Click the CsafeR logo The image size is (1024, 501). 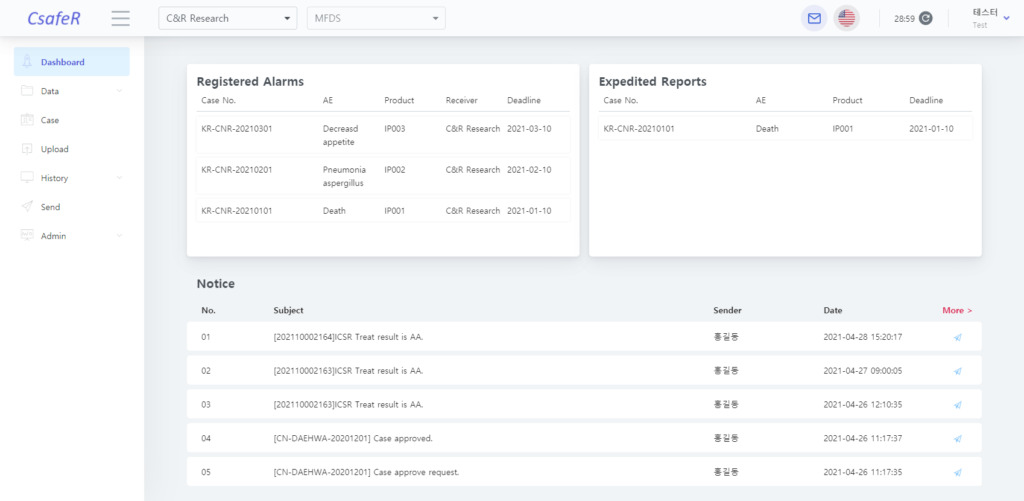pyautogui.click(x=54, y=18)
